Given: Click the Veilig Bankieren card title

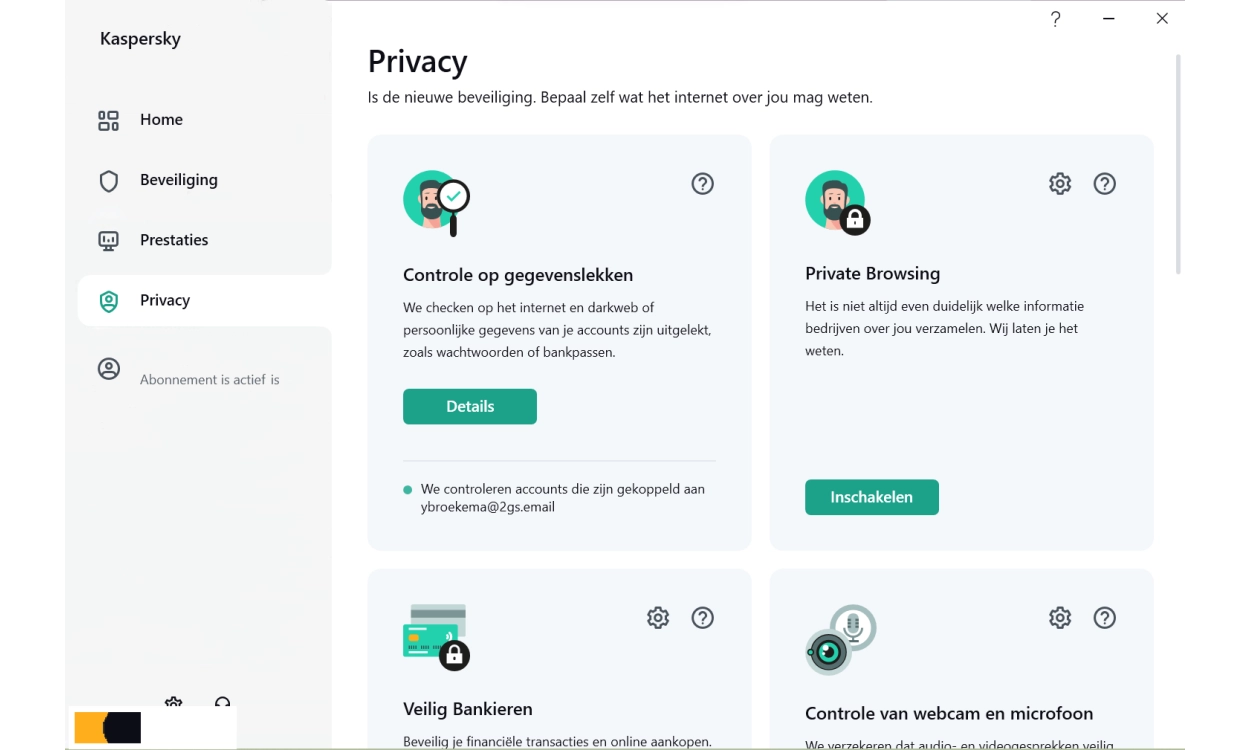Looking at the screenshot, I should tap(468, 709).
